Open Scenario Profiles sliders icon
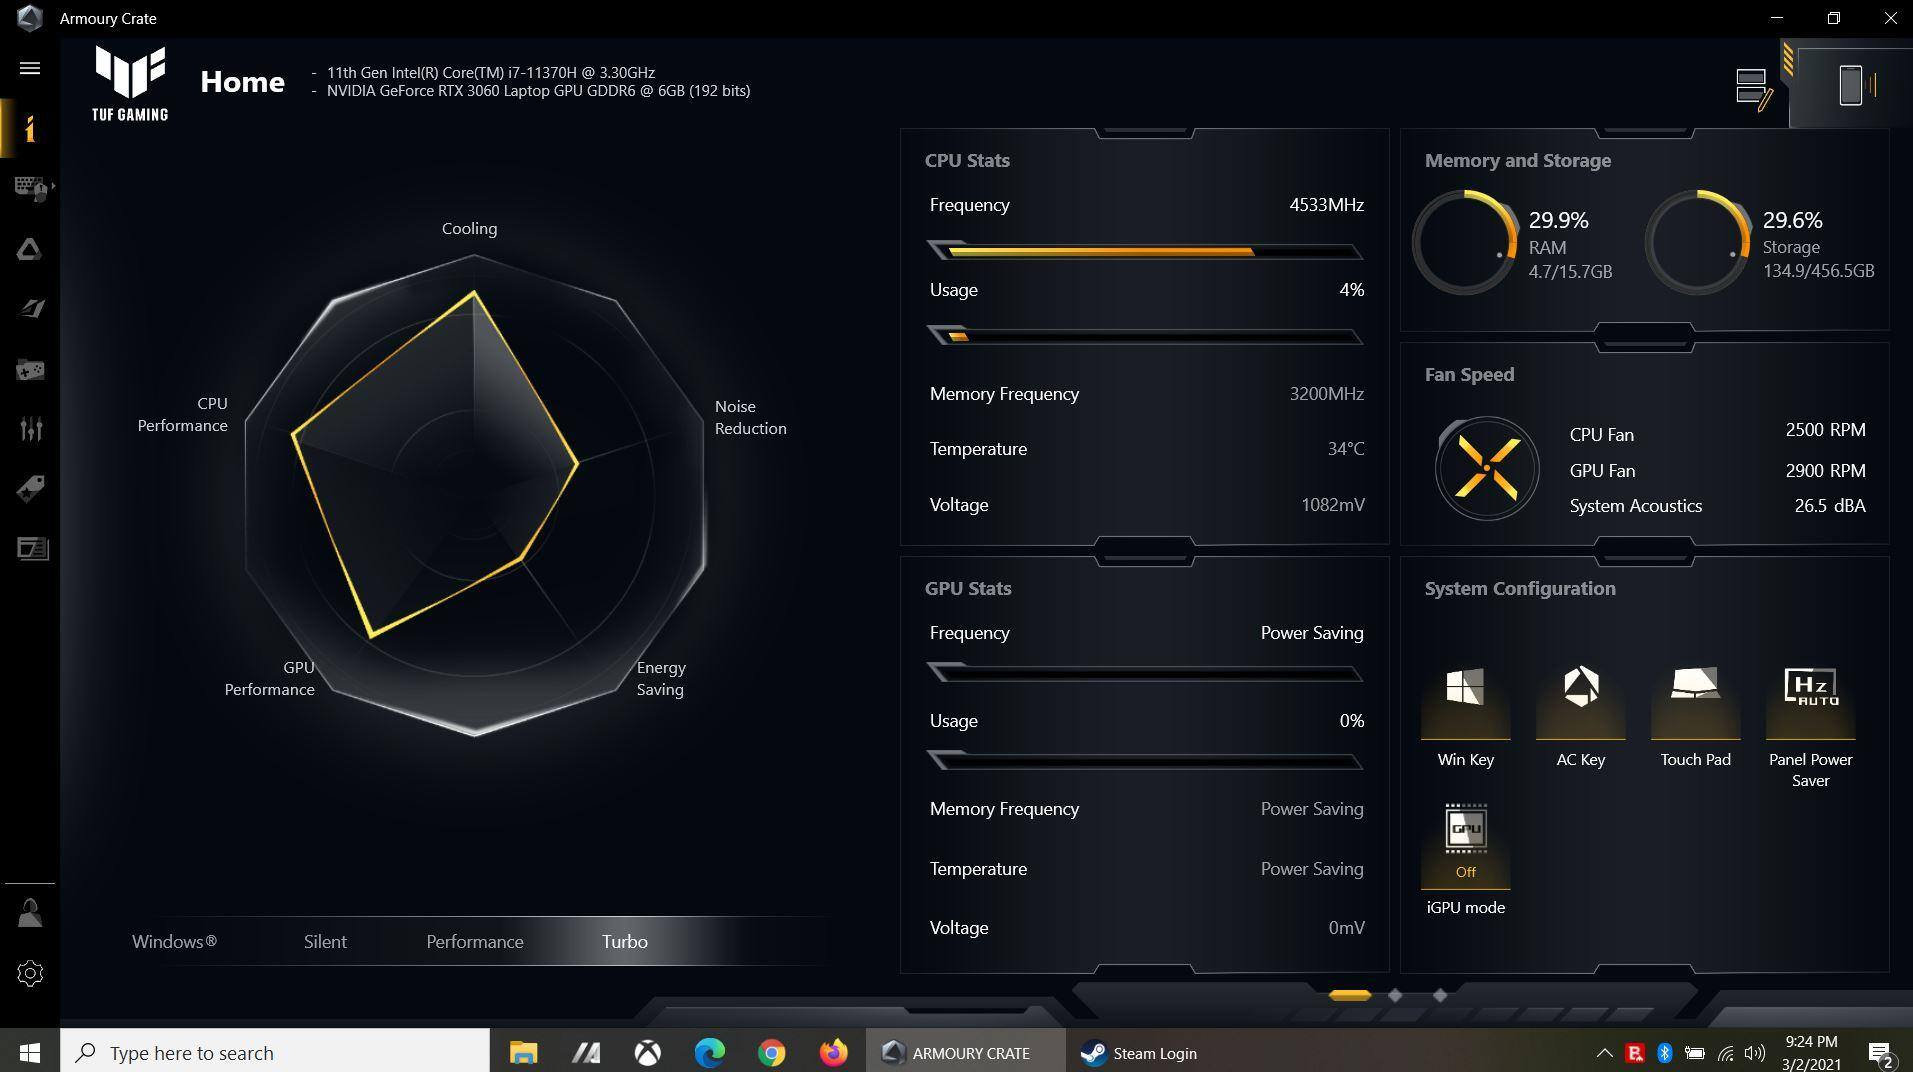The height and width of the screenshot is (1072, 1913). [30, 429]
